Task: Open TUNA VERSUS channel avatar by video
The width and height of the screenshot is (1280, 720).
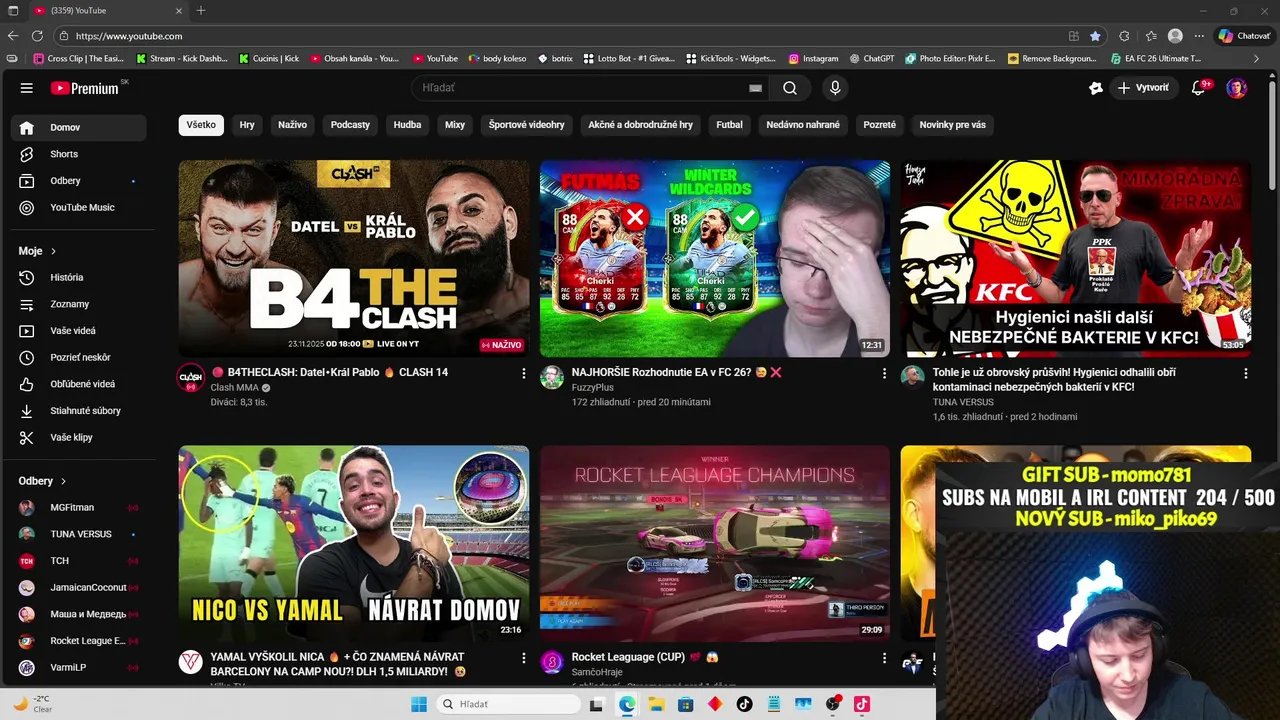Action: [912, 376]
